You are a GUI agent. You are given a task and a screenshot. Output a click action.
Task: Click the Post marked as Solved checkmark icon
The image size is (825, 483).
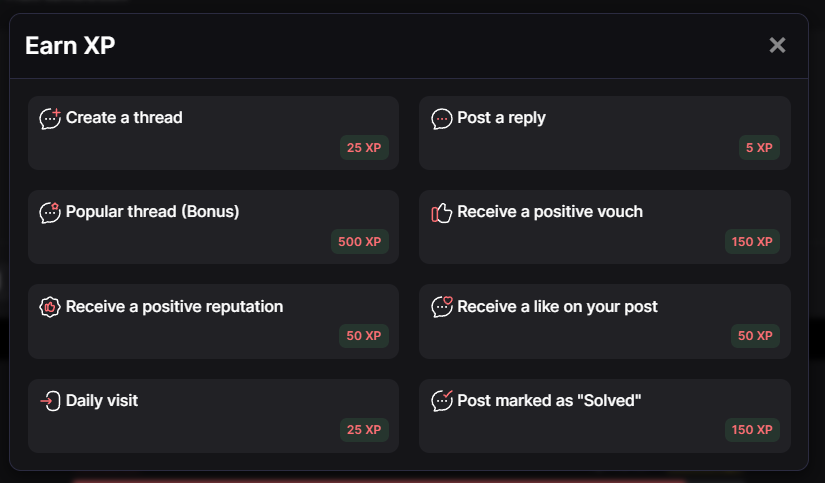441,400
